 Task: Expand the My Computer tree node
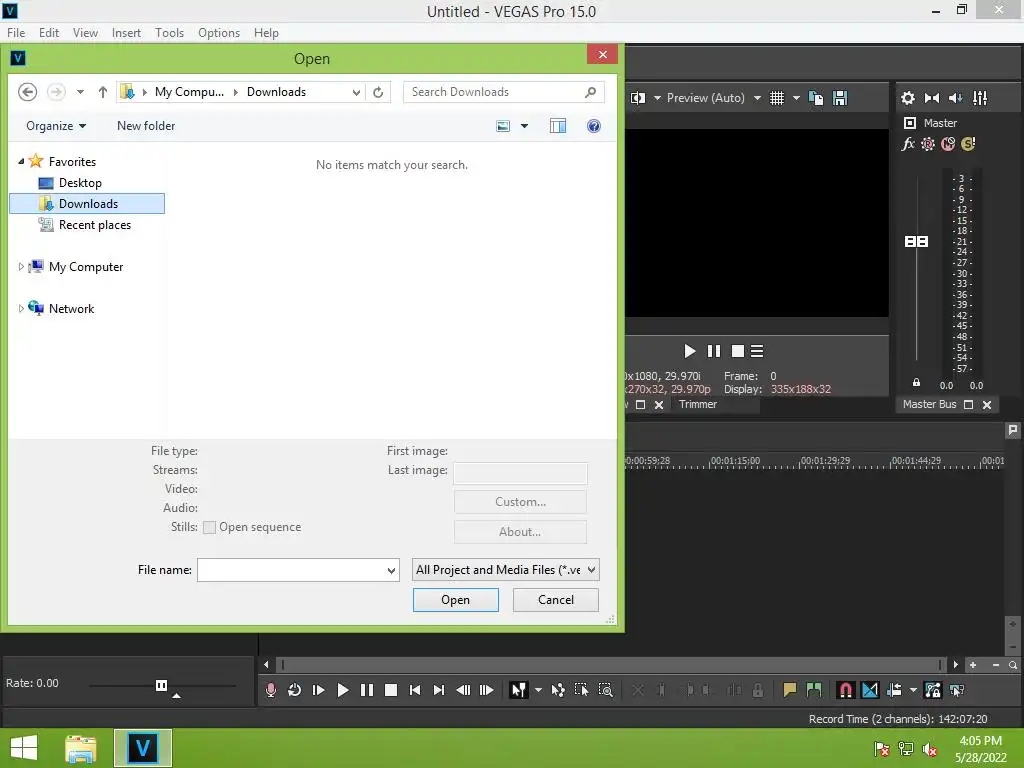(21, 266)
